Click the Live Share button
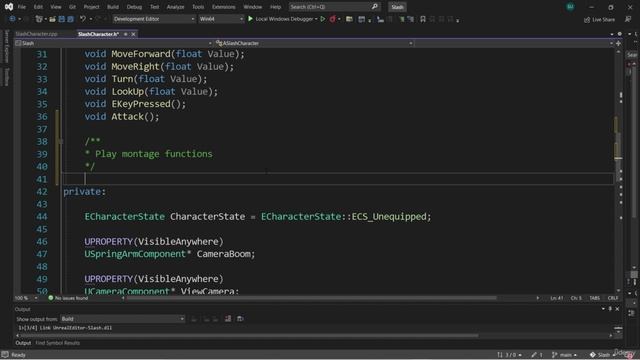This screenshot has width=640, height=360. [599, 20]
